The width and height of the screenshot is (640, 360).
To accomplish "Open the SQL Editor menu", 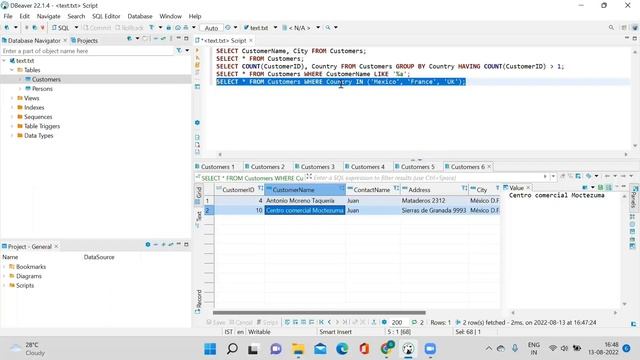I will coord(106,16).
